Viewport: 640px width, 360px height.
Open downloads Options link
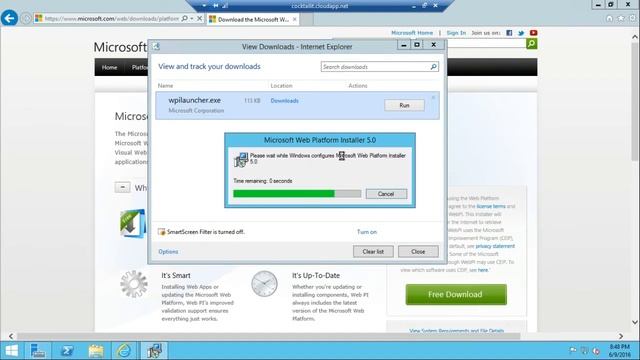[x=168, y=251]
